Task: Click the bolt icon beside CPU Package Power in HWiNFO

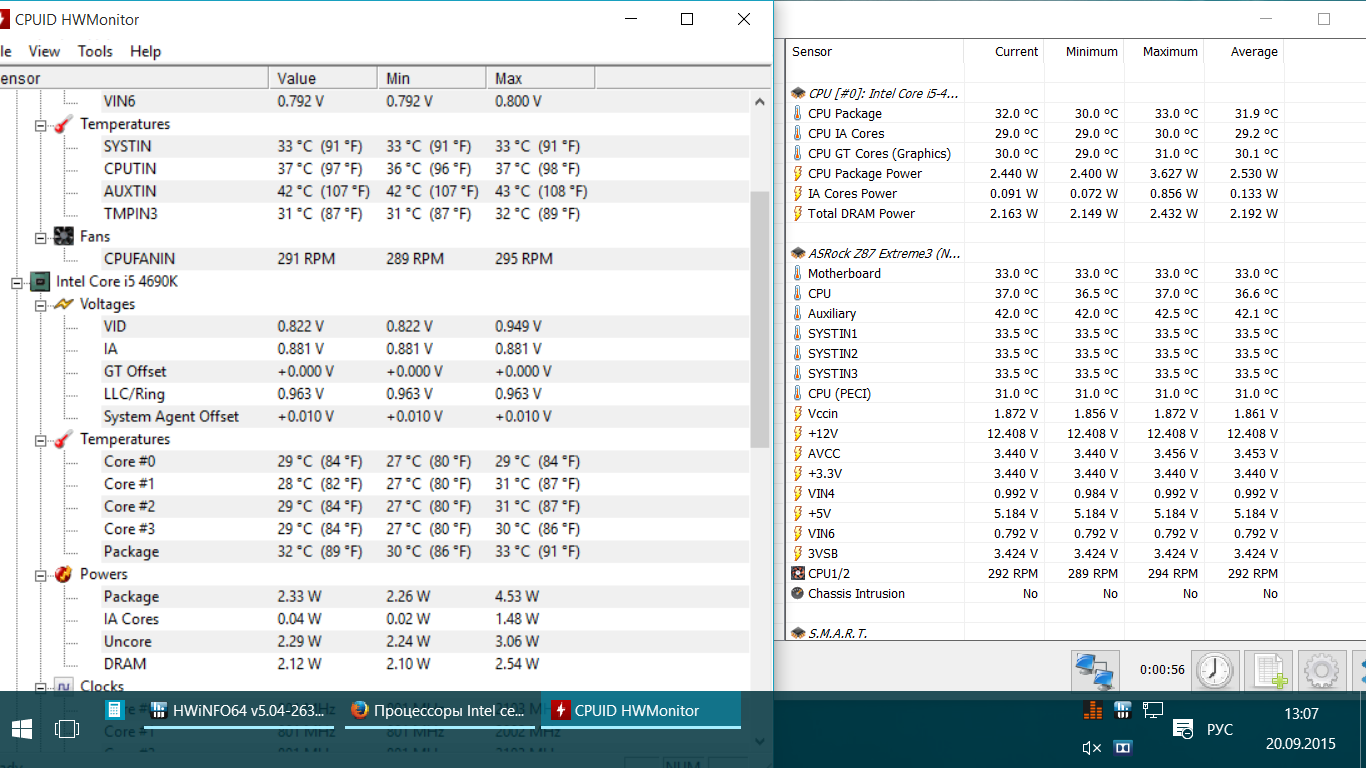Action: (798, 173)
